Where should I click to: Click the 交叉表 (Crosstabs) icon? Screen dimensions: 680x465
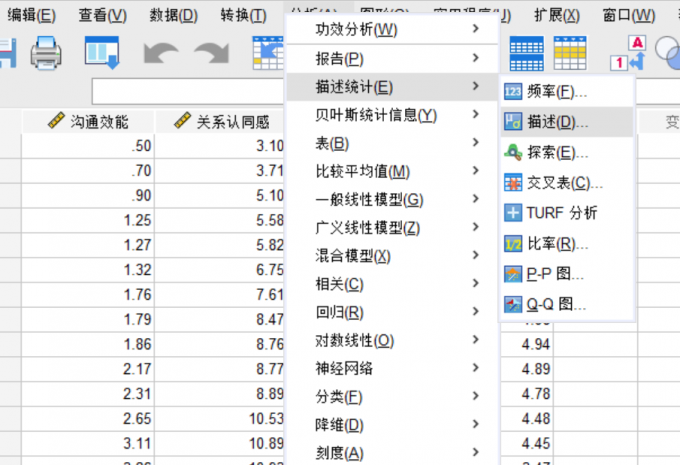pos(513,183)
